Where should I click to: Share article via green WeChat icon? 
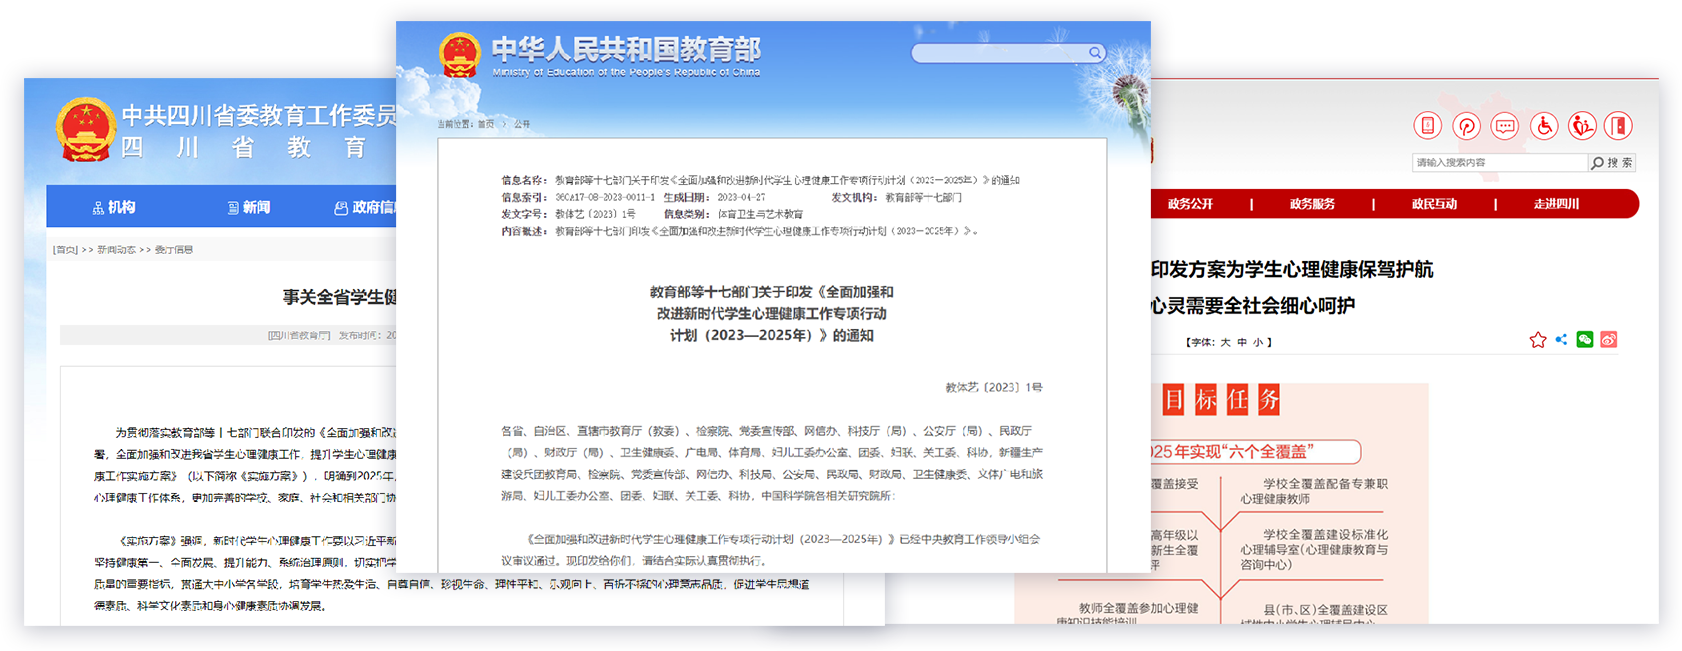(1585, 340)
